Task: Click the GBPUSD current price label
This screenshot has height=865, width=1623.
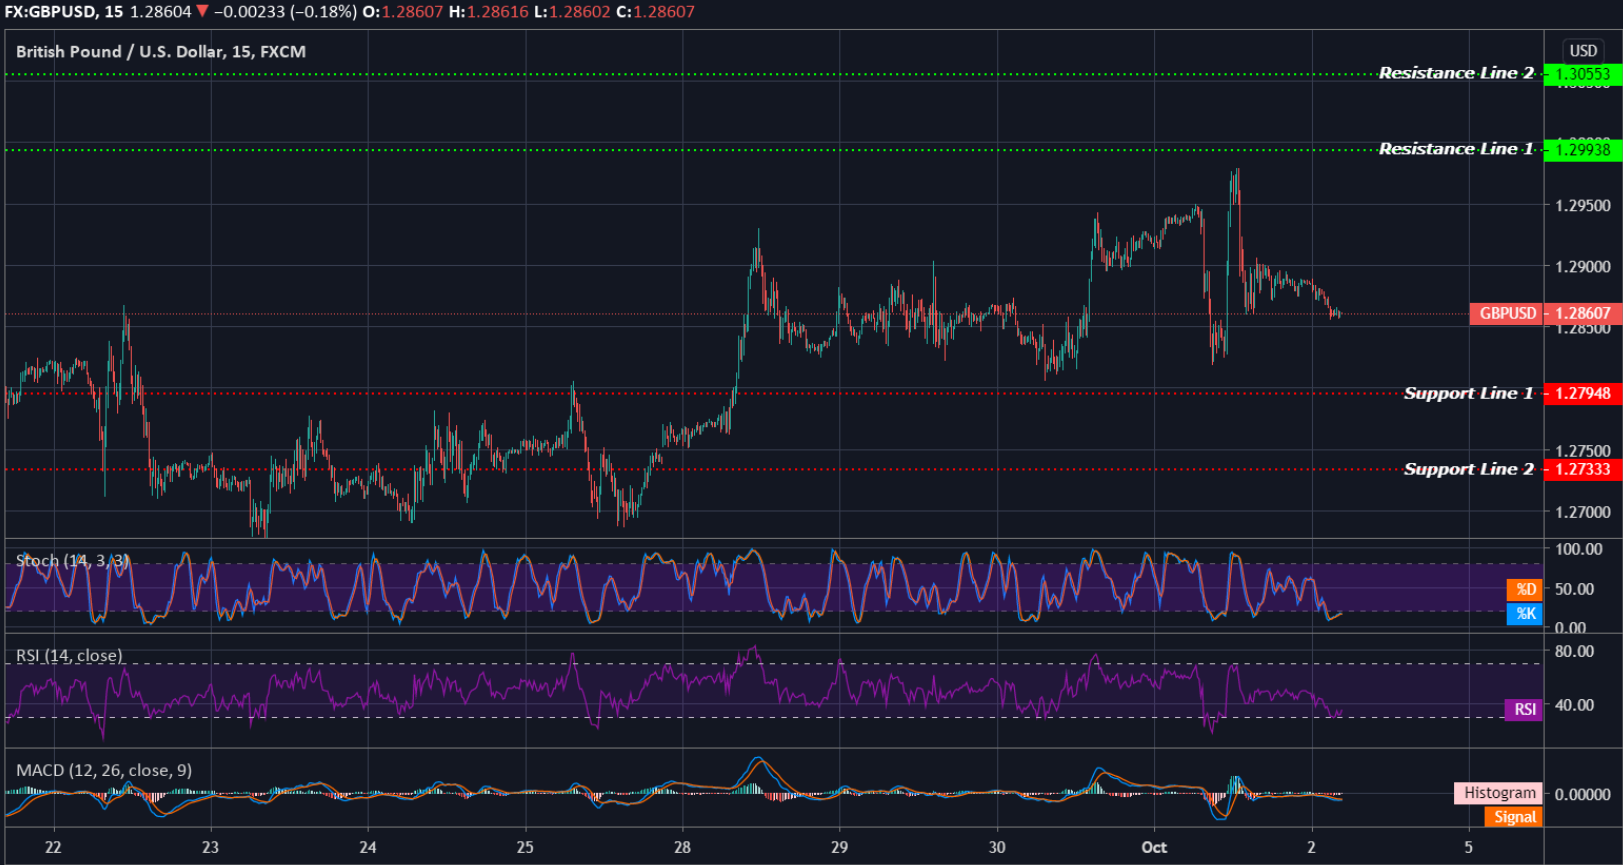Action: (1507, 313)
